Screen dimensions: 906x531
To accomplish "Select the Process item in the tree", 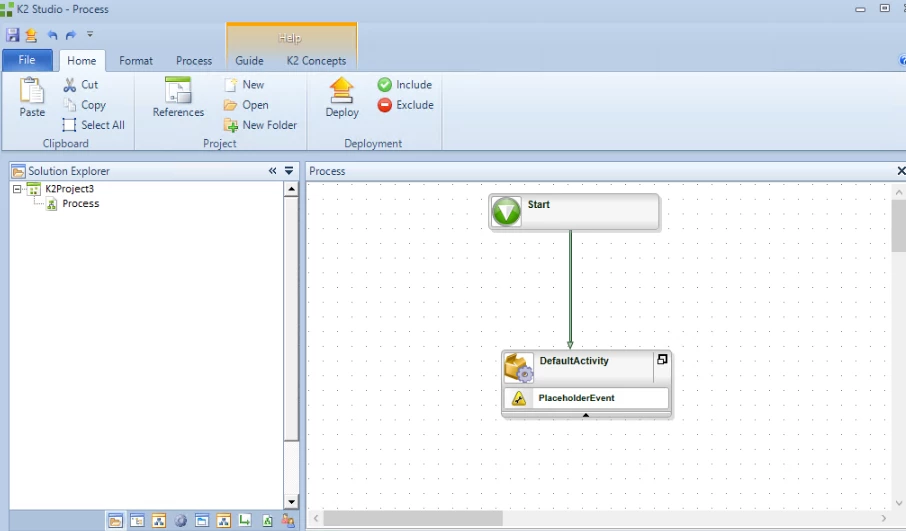I will pos(80,203).
